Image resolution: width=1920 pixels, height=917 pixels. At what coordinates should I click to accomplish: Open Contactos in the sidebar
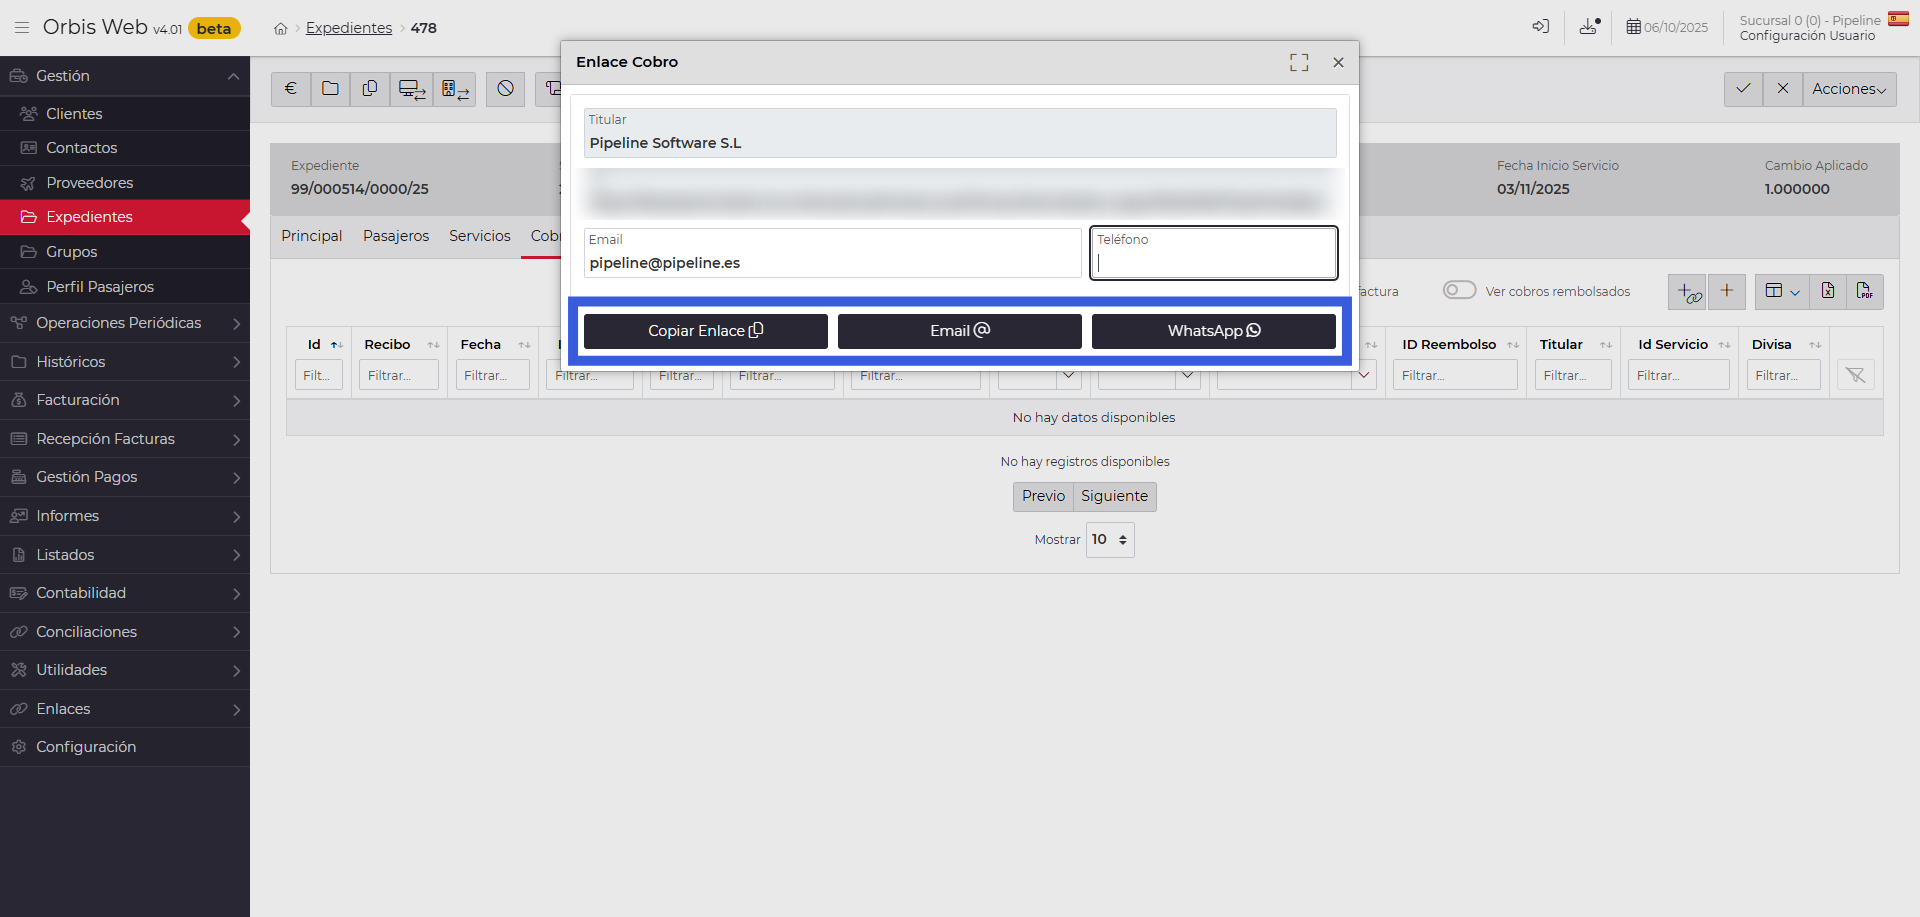click(x=125, y=148)
